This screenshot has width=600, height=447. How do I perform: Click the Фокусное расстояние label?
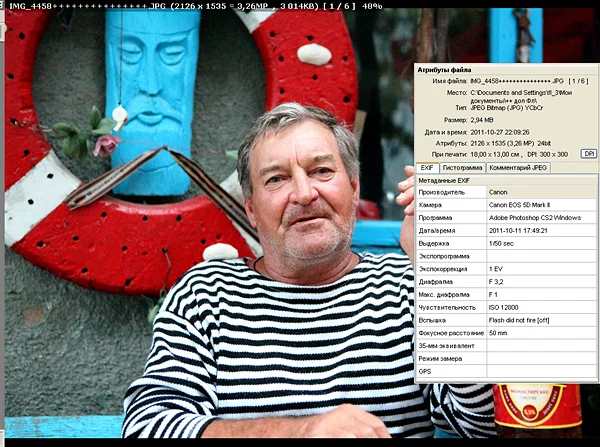coord(451,333)
